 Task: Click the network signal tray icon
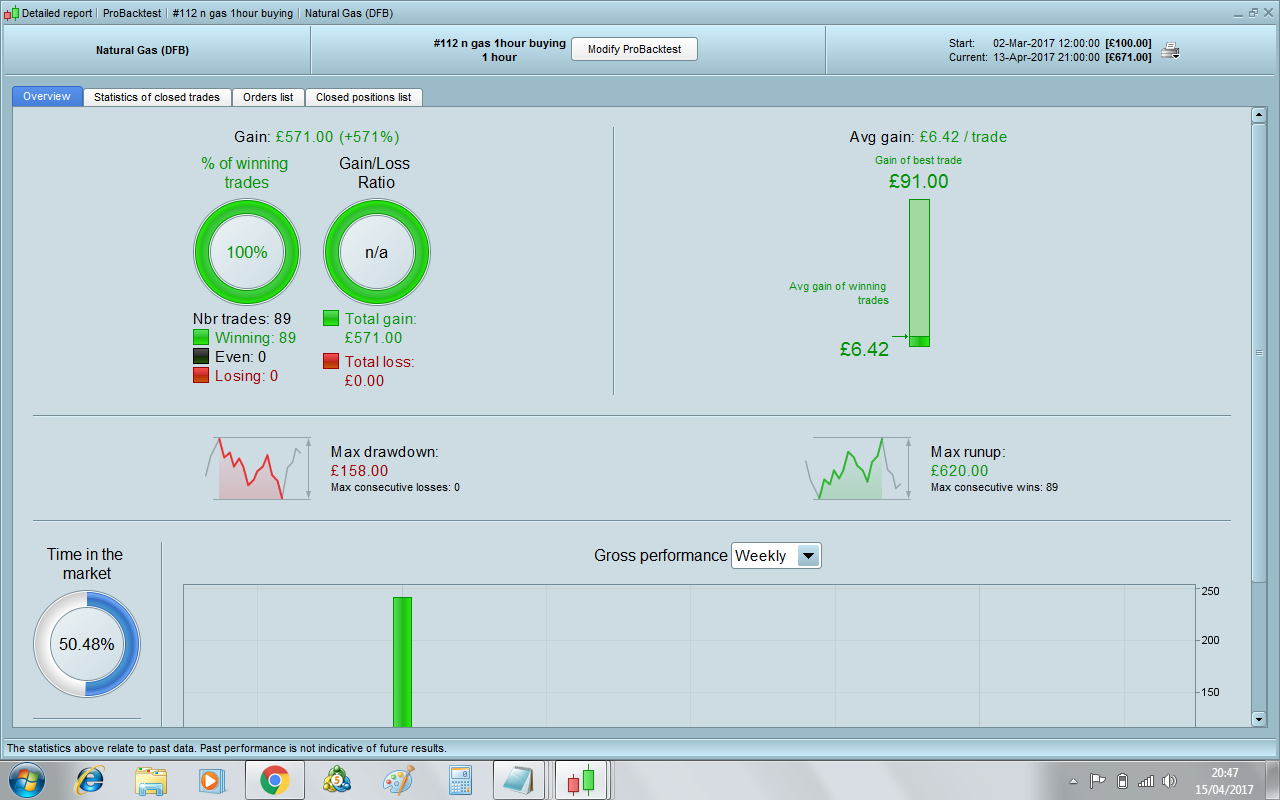1146,781
